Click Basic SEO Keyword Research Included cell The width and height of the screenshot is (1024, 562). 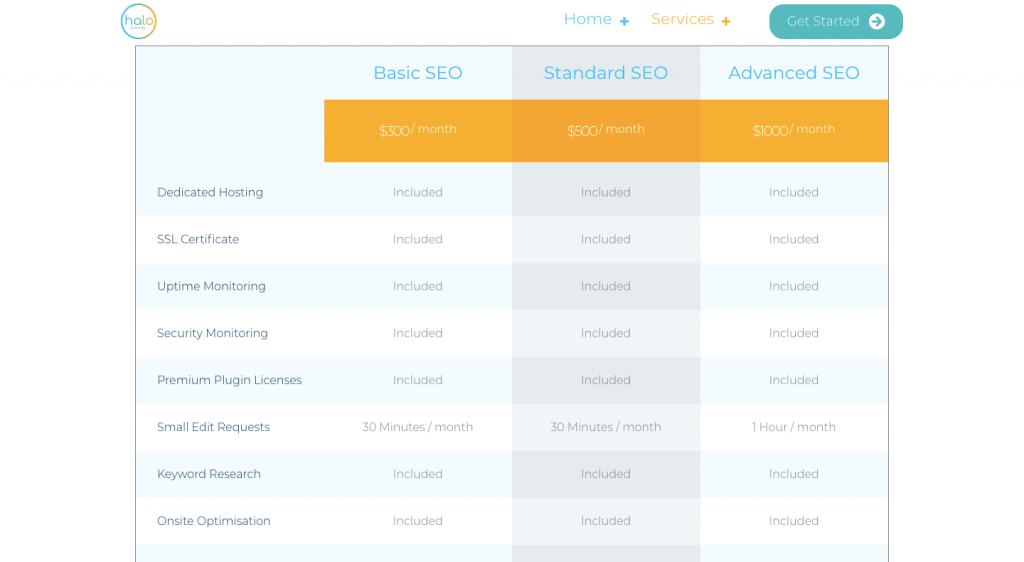click(418, 475)
